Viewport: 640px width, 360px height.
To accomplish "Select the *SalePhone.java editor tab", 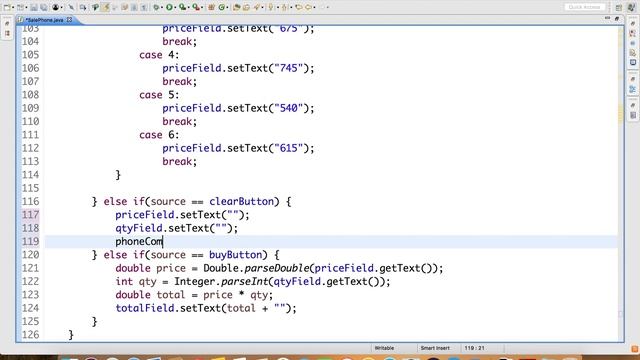I will point(44,20).
